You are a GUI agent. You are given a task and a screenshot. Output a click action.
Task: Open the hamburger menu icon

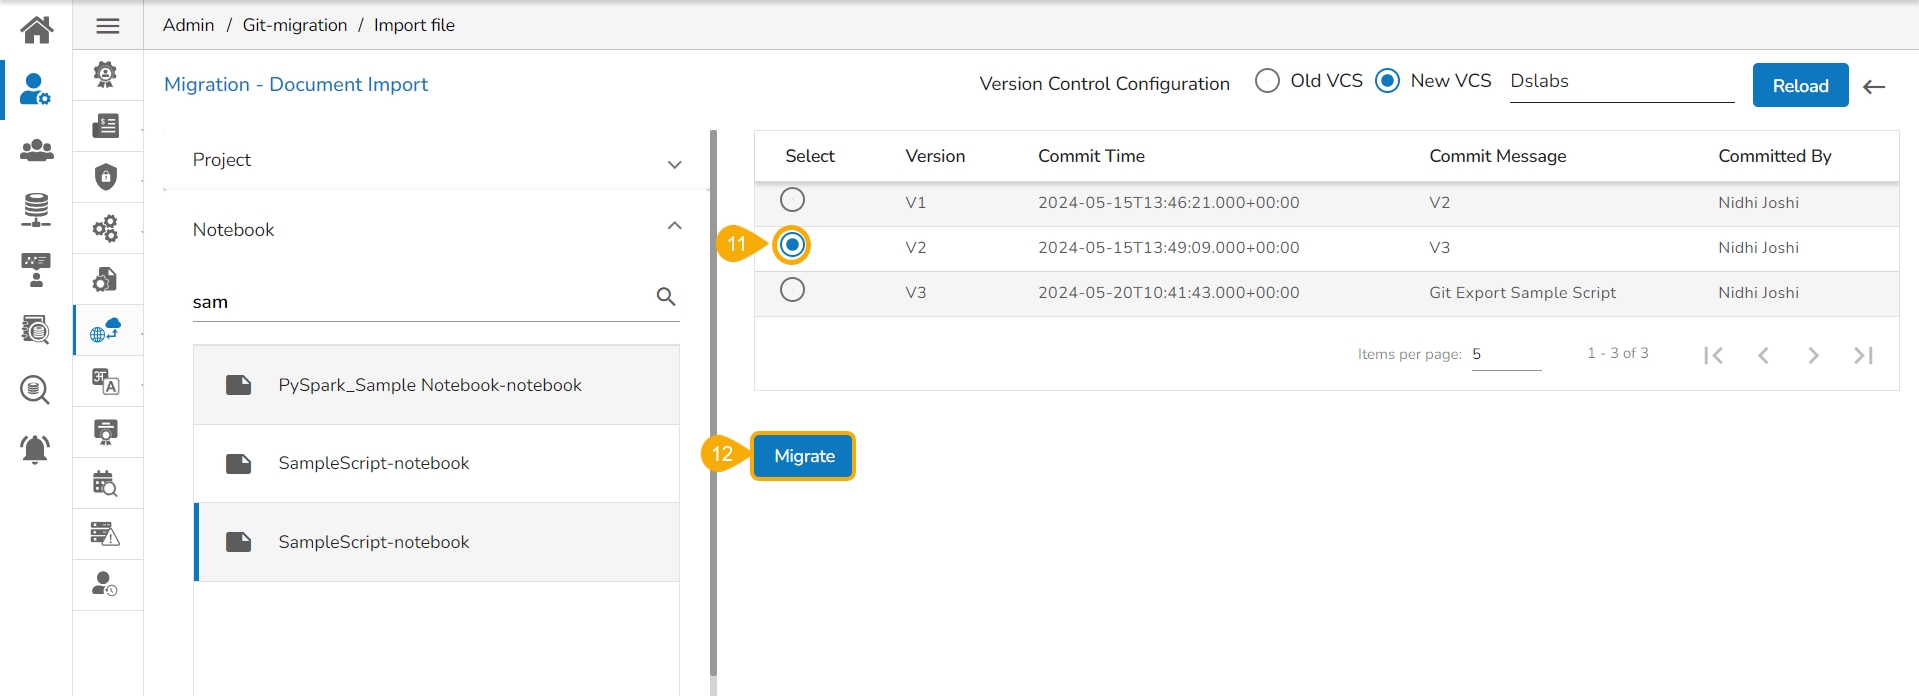coord(108,26)
